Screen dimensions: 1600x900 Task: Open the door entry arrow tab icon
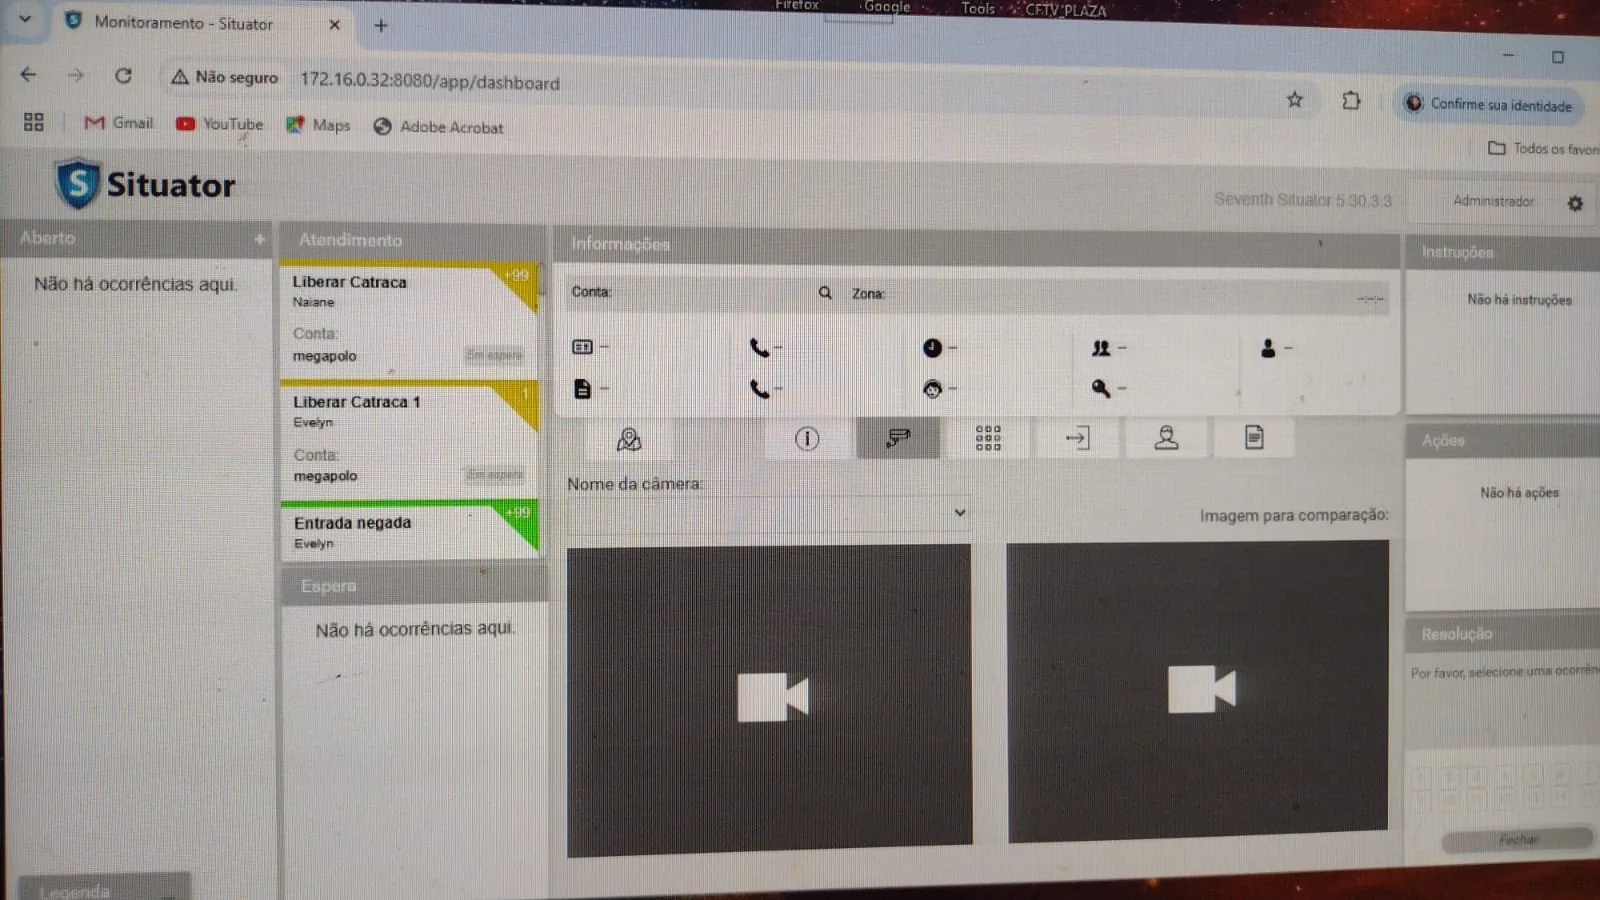click(x=1077, y=437)
